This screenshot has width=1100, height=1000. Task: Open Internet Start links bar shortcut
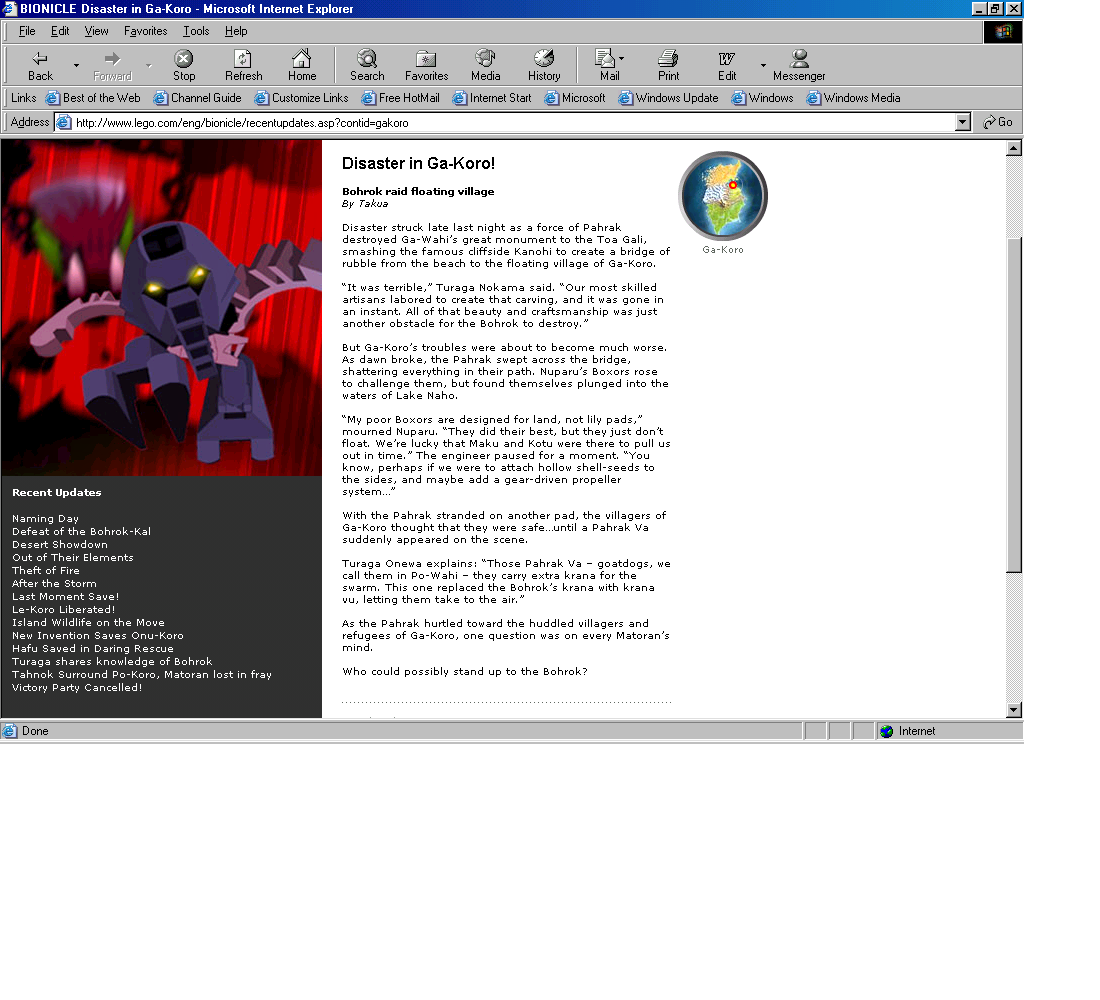click(492, 98)
